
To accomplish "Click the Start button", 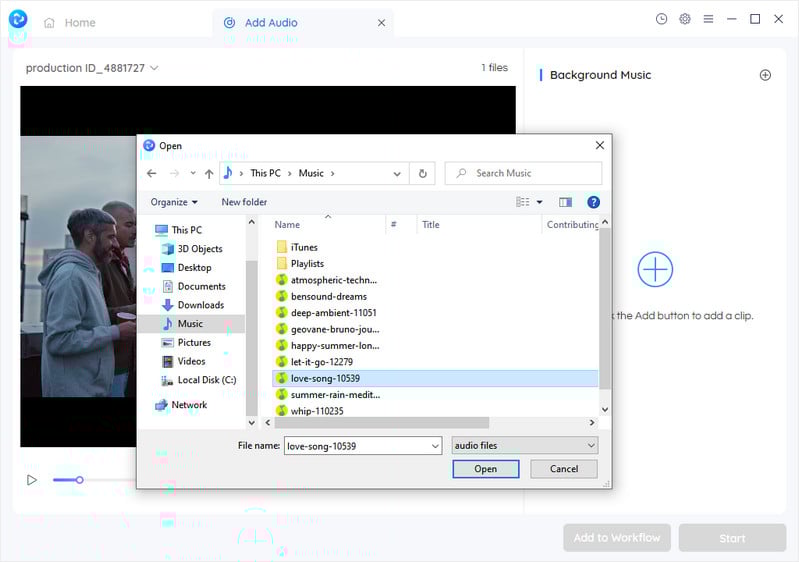I will [x=732, y=538].
